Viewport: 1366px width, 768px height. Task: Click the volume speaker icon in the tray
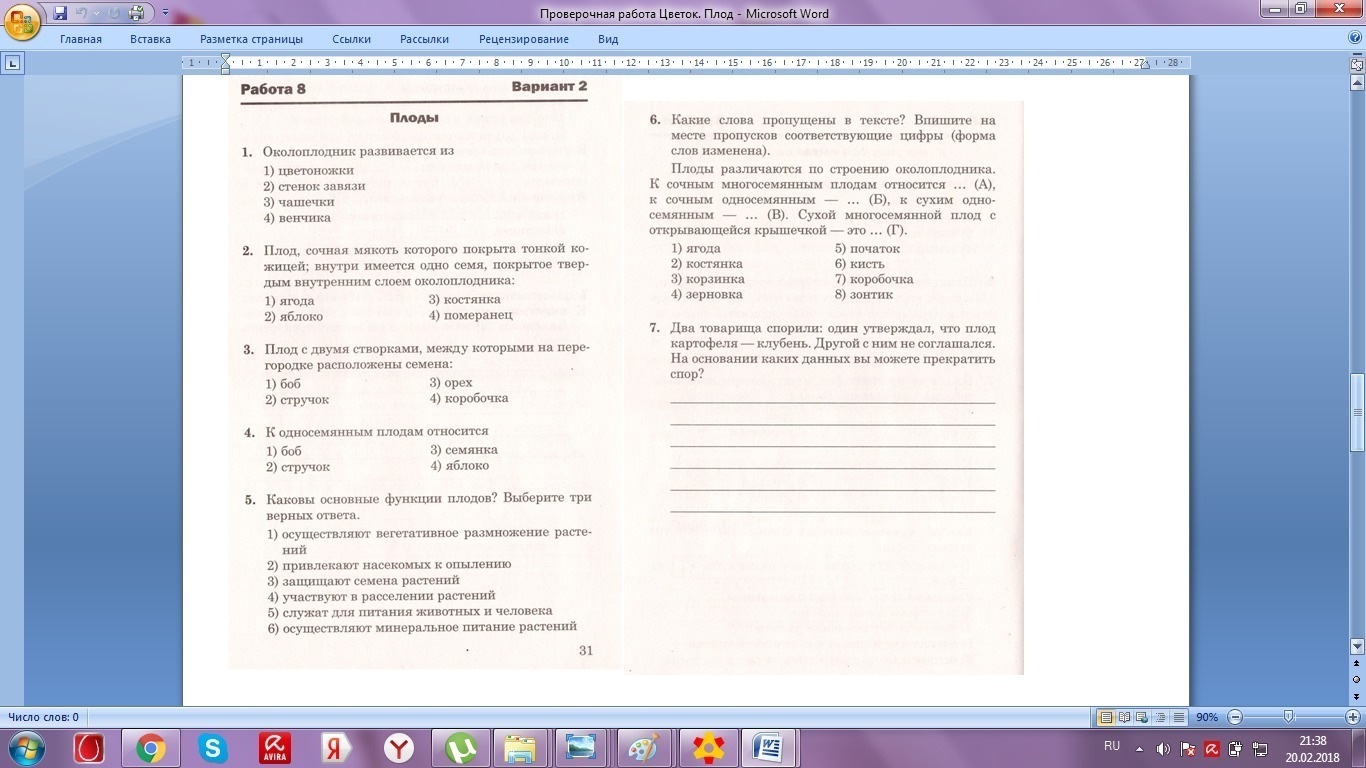pos(1163,748)
